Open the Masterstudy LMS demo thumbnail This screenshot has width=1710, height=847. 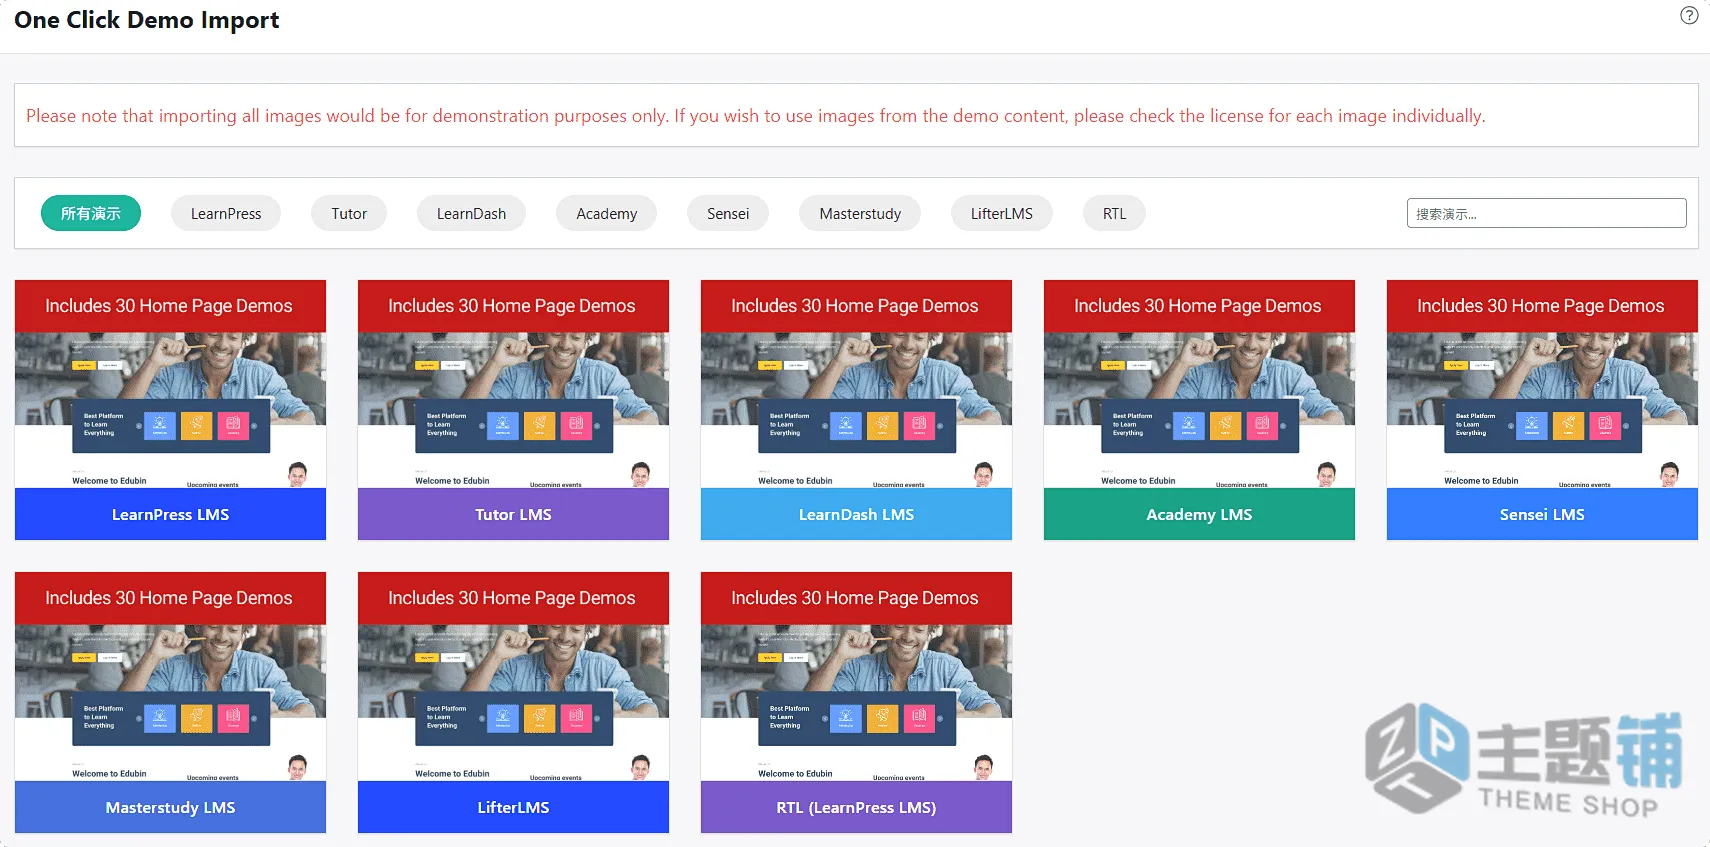(x=170, y=676)
